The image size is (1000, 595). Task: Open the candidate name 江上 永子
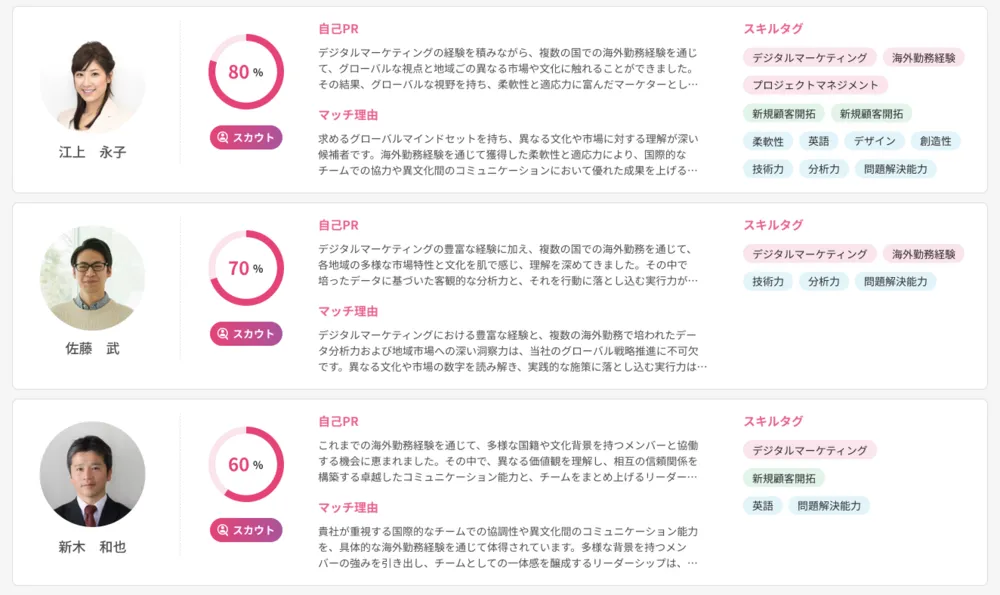(92, 153)
